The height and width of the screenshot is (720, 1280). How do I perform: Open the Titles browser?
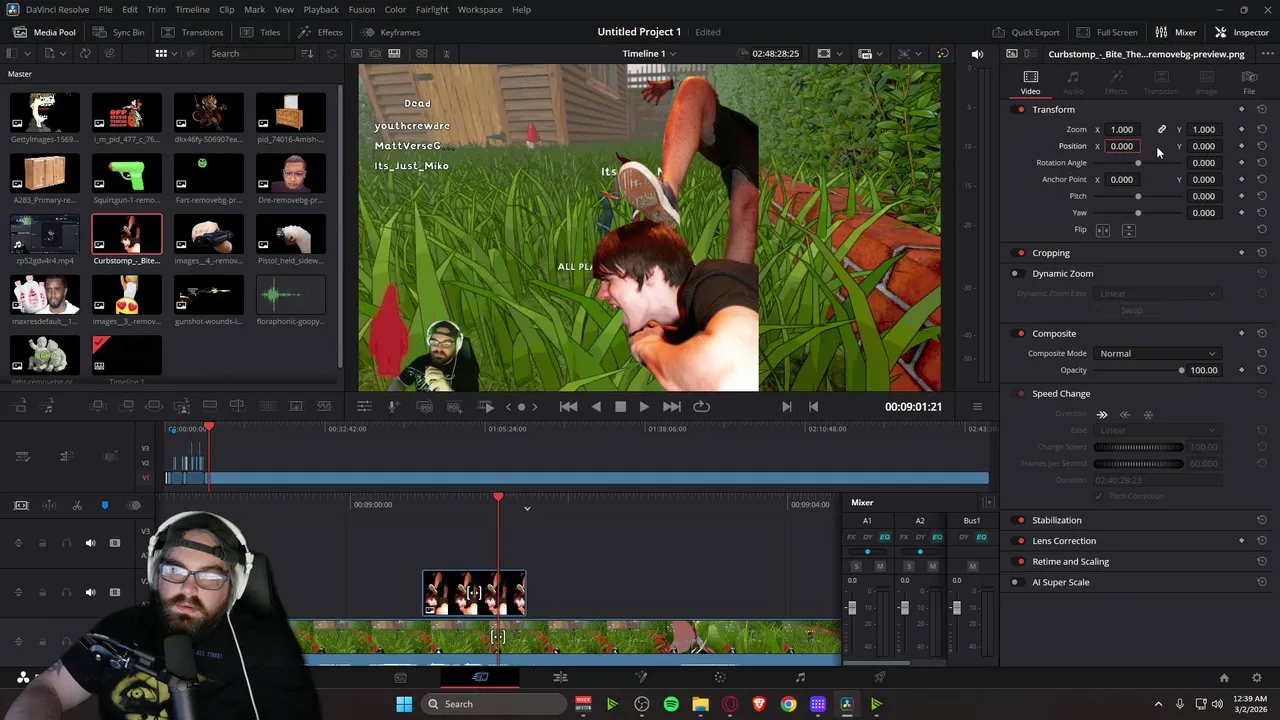pos(260,32)
